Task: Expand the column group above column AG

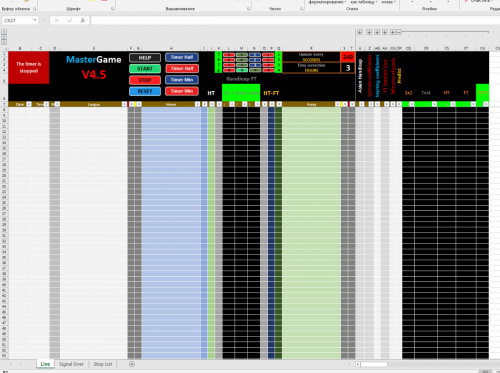Action: 377,32
